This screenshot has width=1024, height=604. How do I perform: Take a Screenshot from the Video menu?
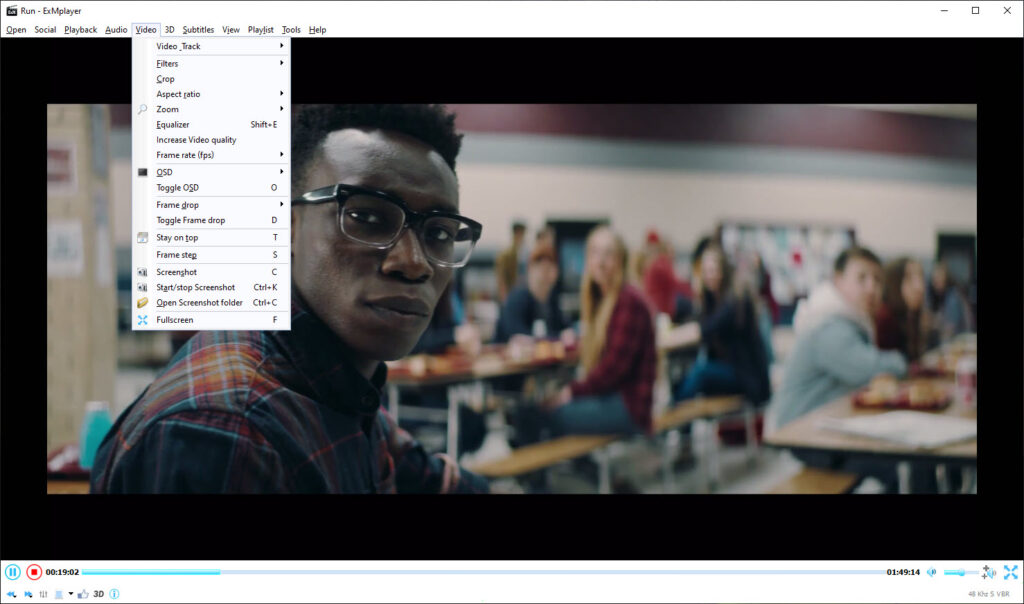(212, 272)
